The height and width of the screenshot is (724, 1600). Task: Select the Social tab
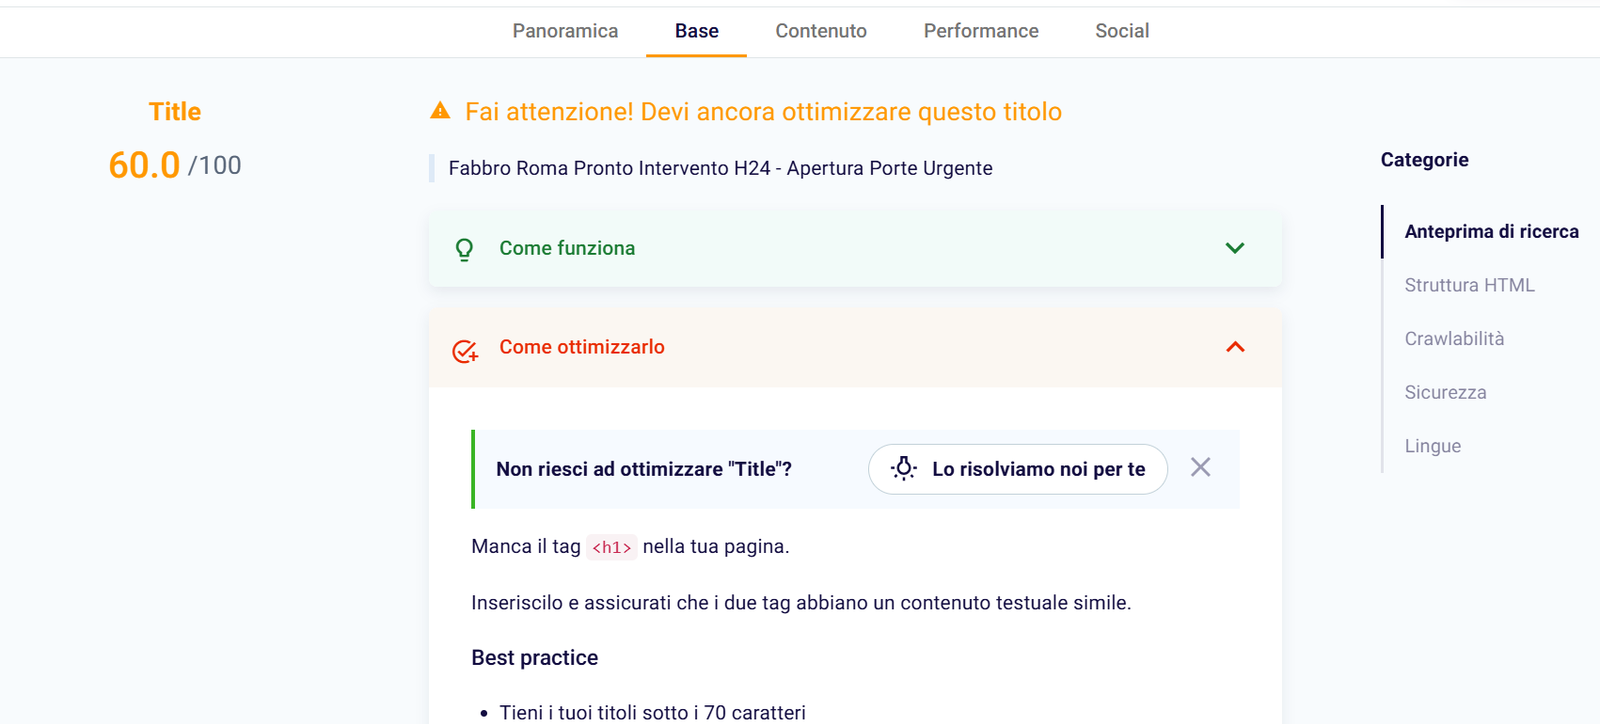click(x=1122, y=31)
